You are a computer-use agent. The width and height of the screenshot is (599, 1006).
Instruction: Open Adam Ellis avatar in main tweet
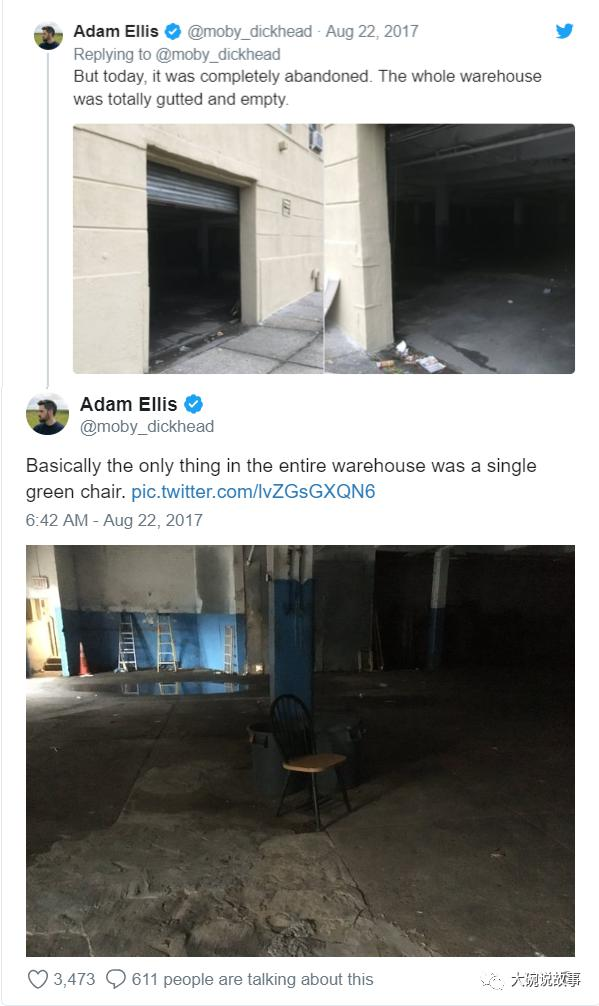point(47,413)
